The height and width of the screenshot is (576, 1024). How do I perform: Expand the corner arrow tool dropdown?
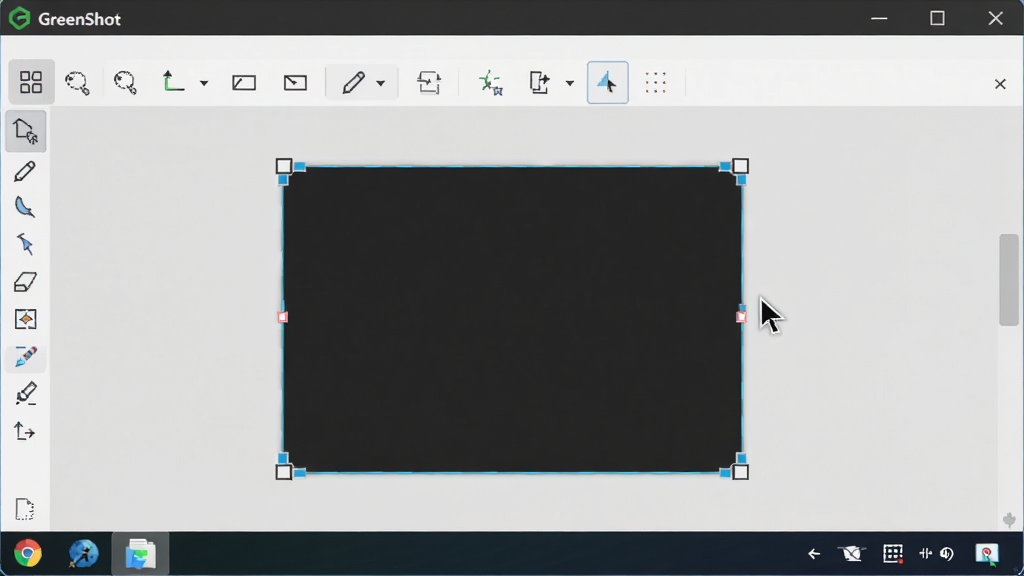[x=204, y=84]
